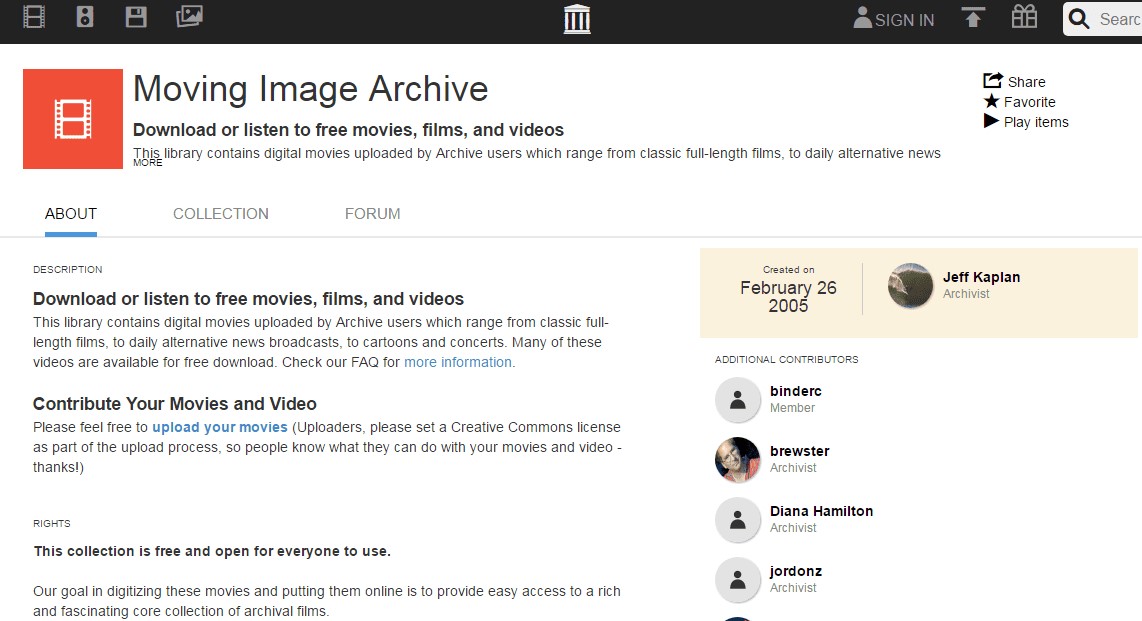Click the donate gift box icon
This screenshot has height=621, width=1142.
click(x=1024, y=17)
